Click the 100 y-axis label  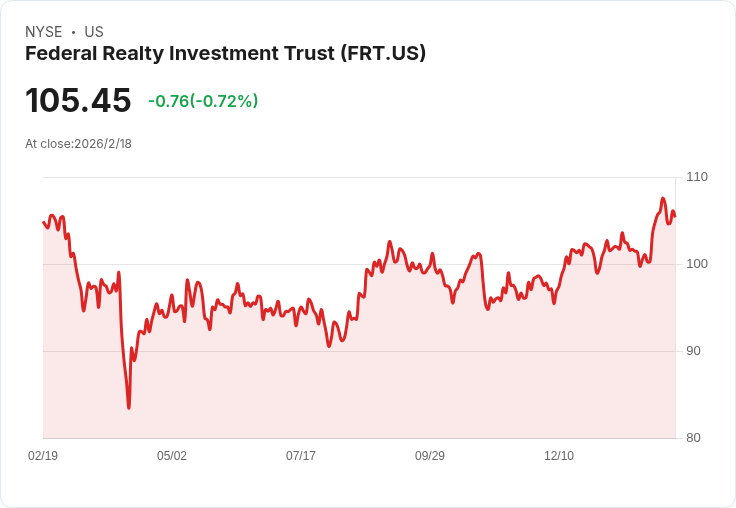(697, 264)
